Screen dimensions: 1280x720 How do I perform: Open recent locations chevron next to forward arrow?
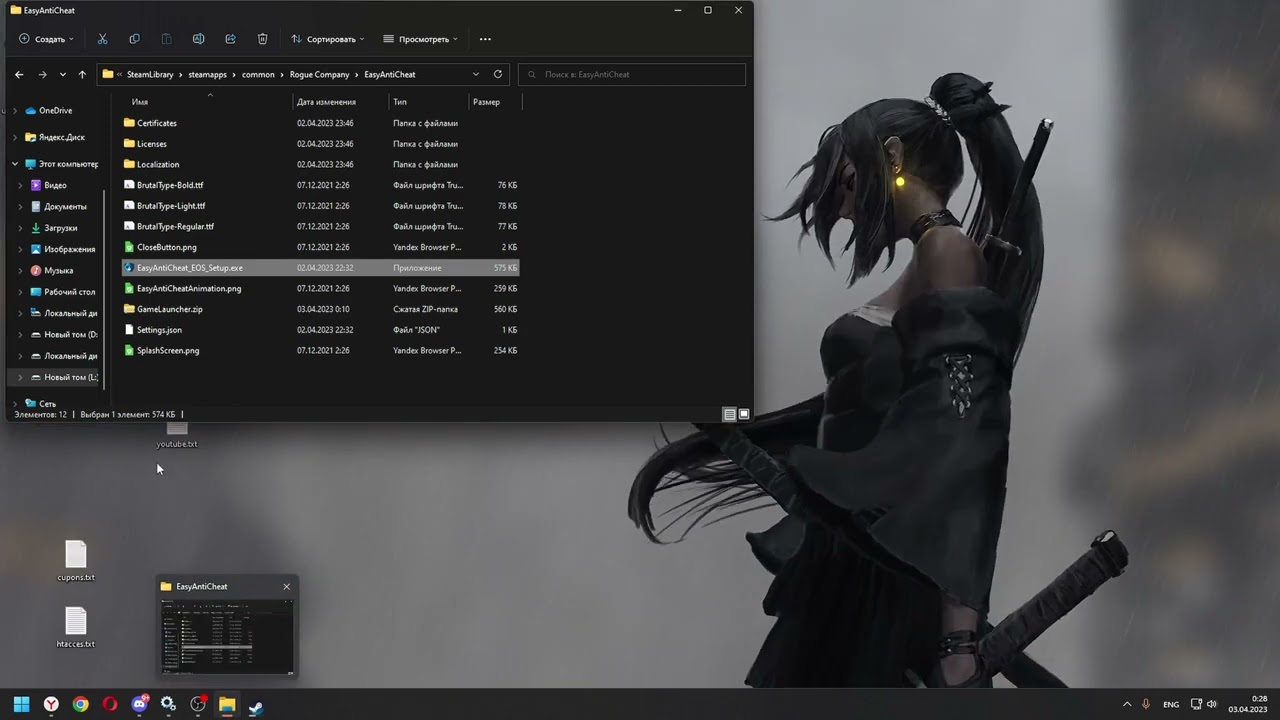click(63, 74)
